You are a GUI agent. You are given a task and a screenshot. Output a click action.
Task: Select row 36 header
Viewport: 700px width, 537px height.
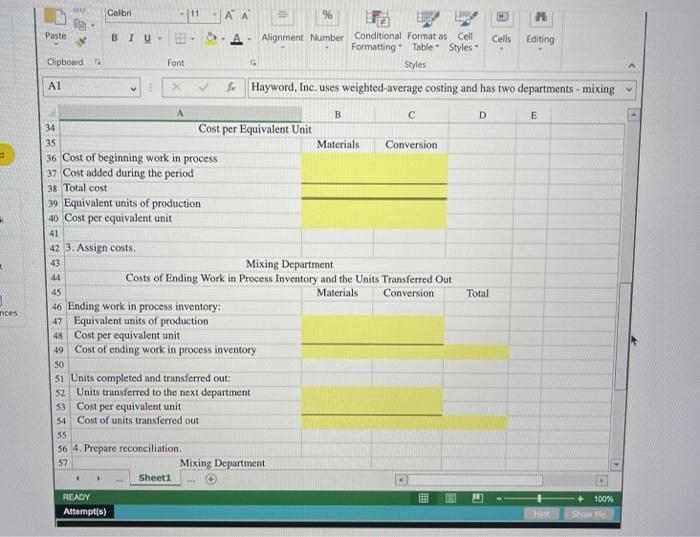point(51,158)
